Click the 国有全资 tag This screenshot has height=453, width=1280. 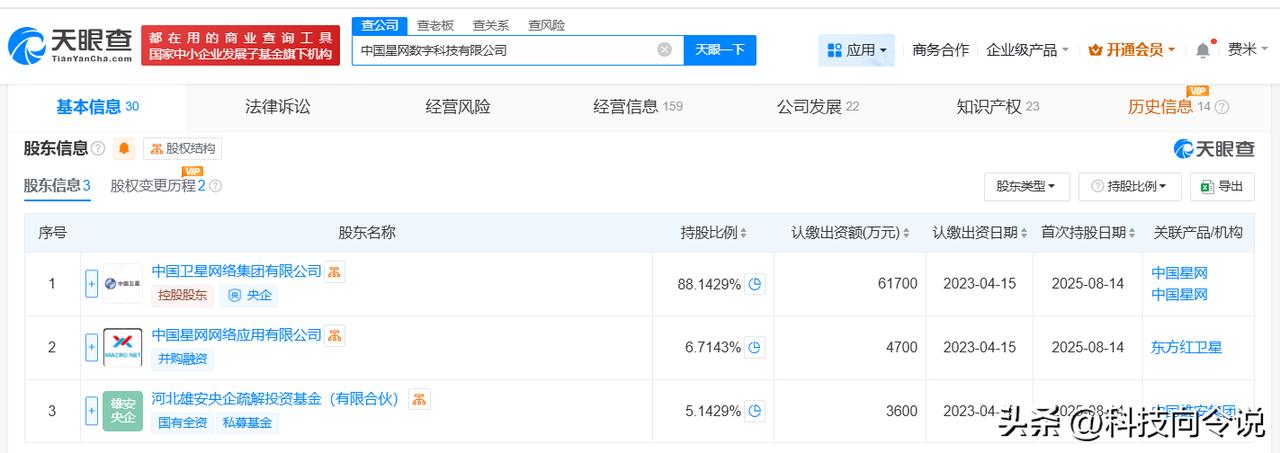(183, 423)
